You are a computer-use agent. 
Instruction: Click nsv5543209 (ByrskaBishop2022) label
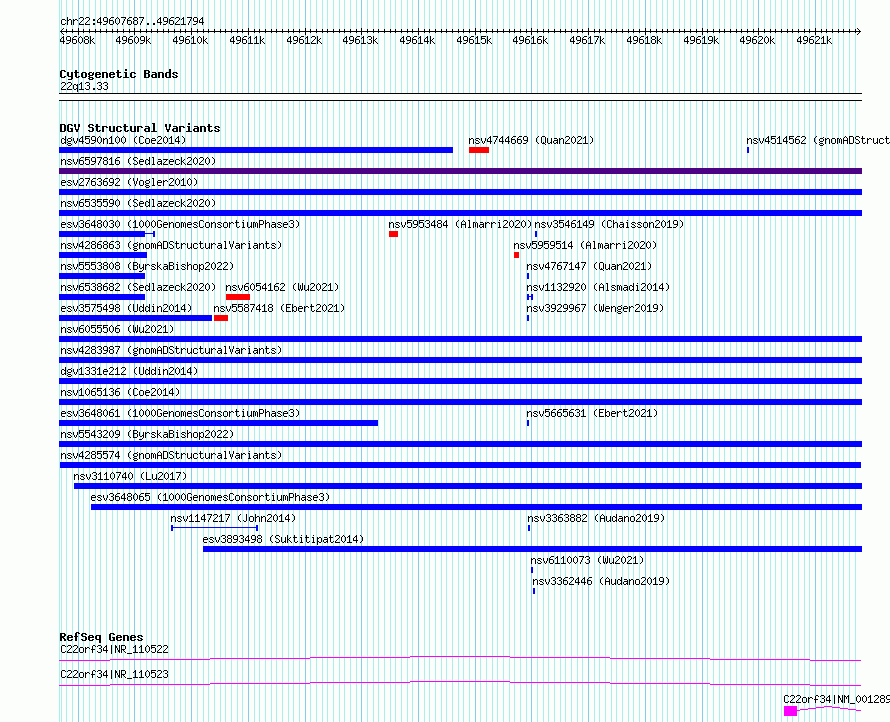click(x=147, y=434)
